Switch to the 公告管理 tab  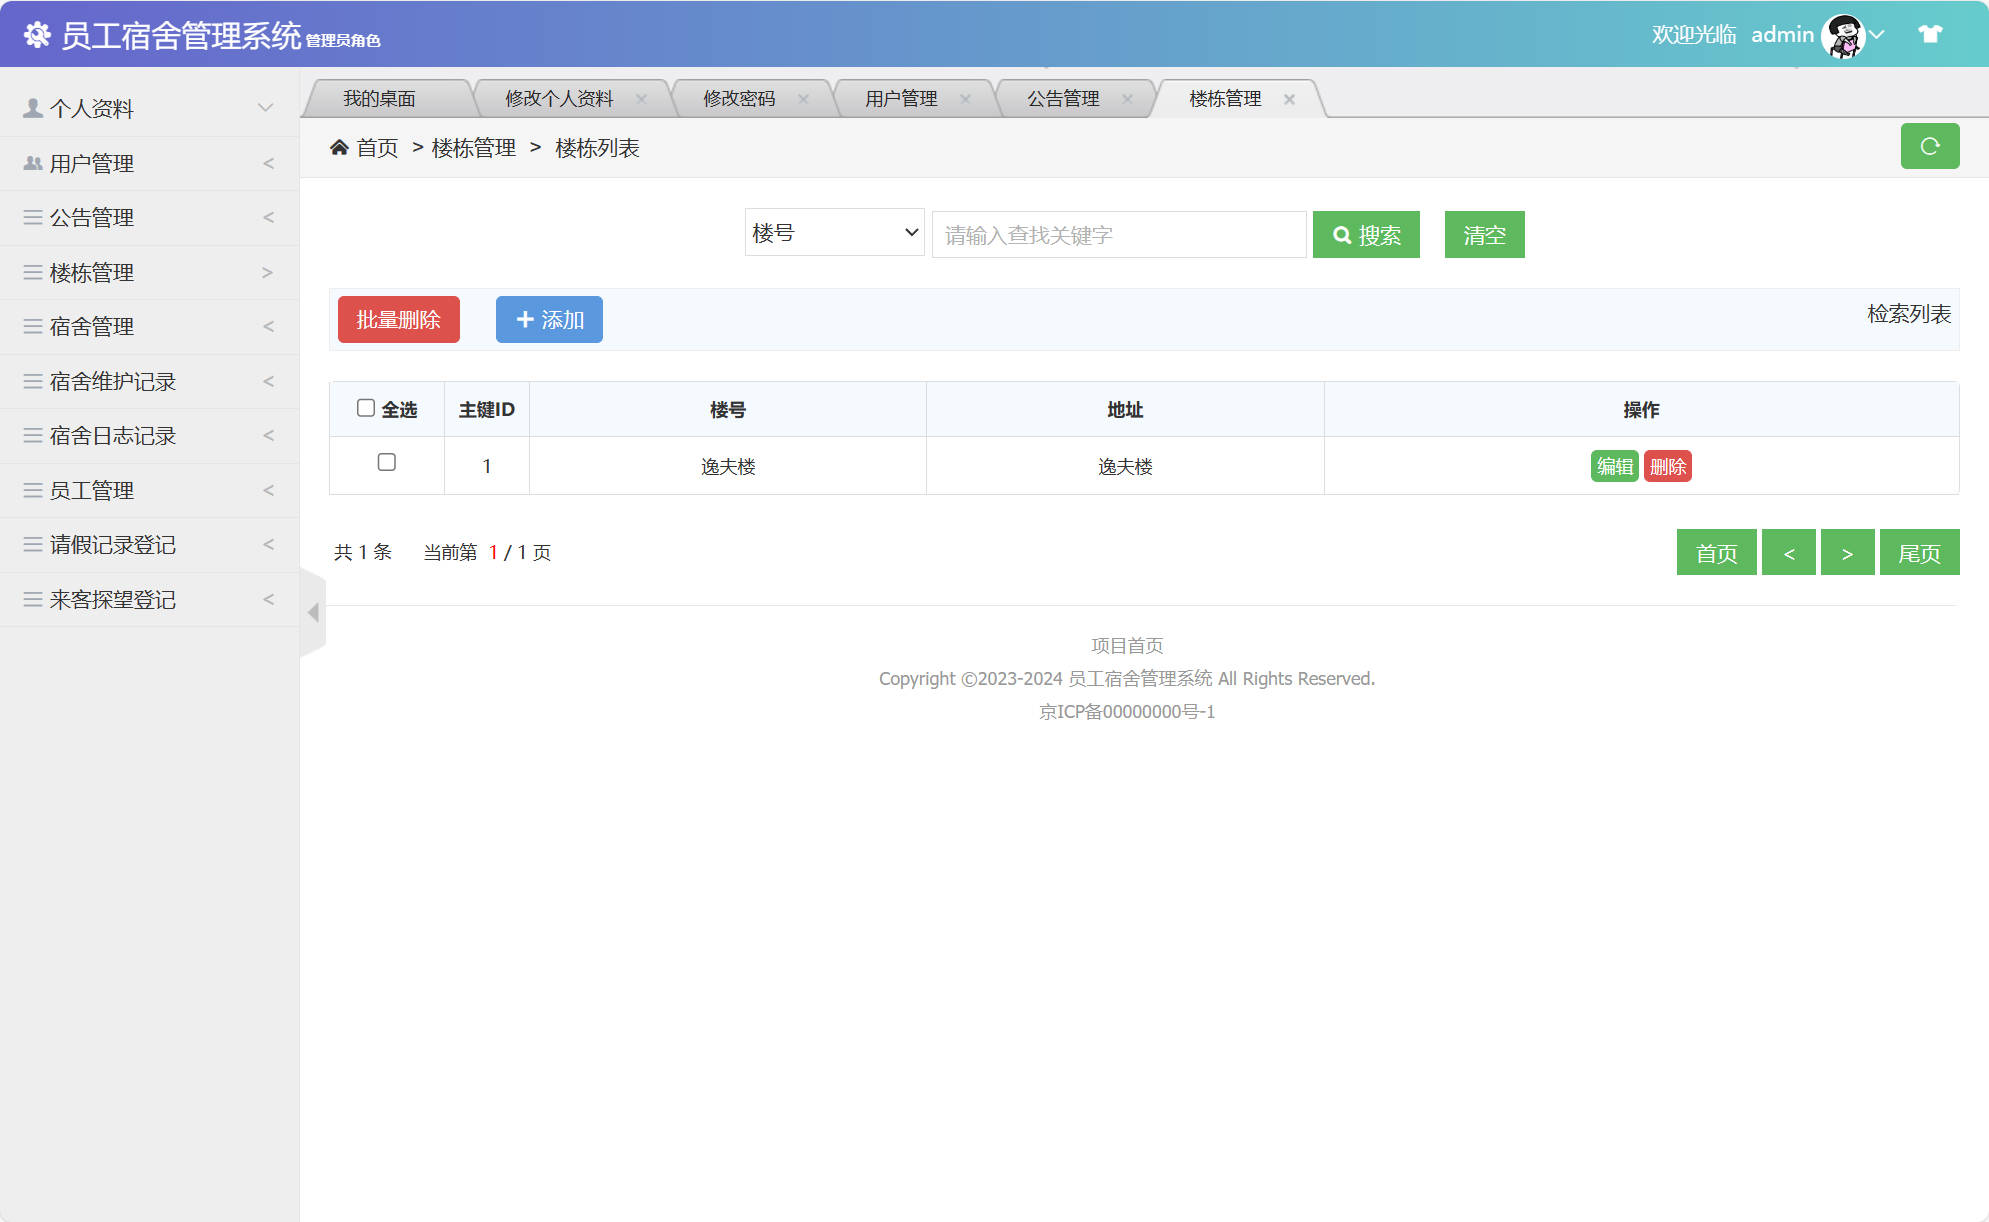coord(1061,98)
